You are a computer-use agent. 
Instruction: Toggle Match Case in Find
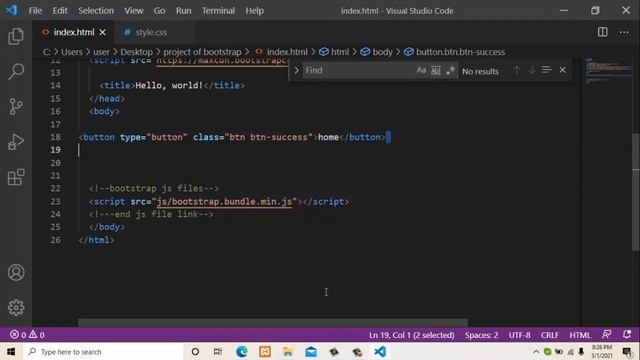point(421,71)
